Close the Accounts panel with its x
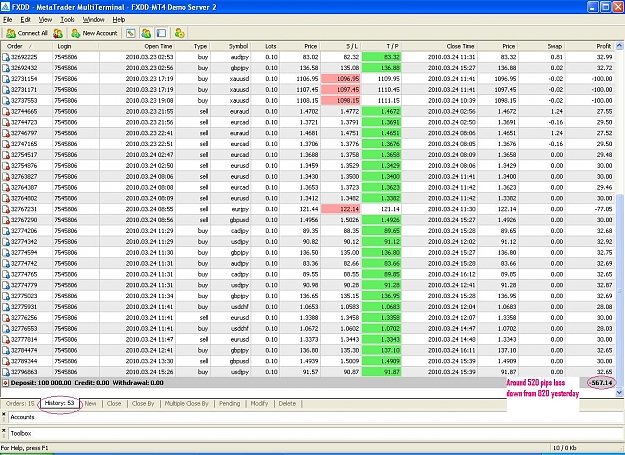This screenshot has width=625, height=455. (x=4, y=414)
